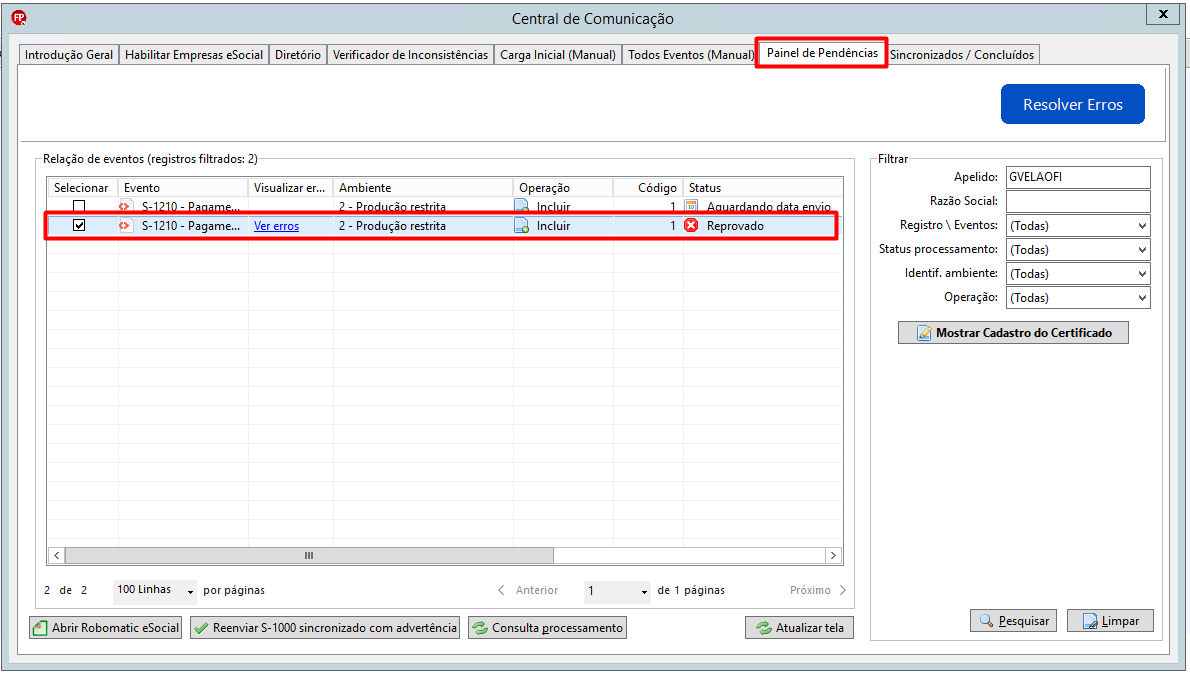Switch to Sincronizados / Concluídos tab
Screen dimensions: 1190x678
click(x=962, y=55)
